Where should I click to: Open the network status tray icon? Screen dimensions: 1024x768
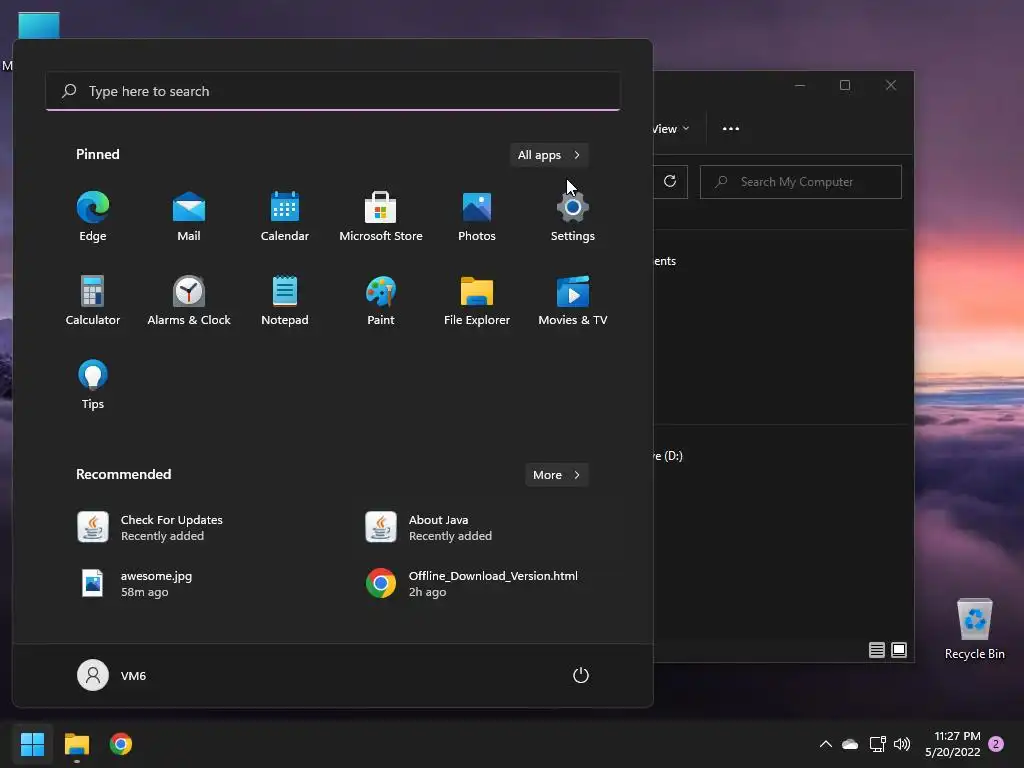877,744
